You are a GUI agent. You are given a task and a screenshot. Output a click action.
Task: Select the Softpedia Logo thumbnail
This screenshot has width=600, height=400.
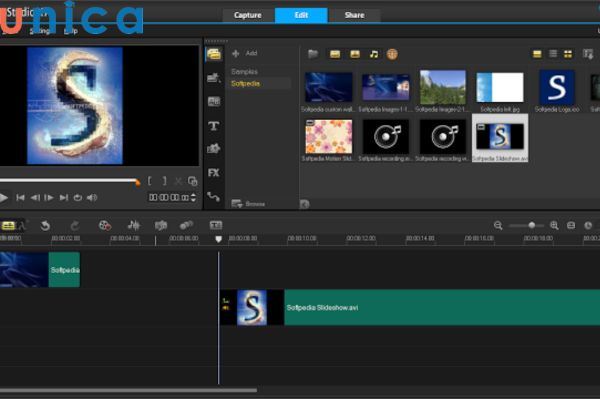pyautogui.click(x=557, y=87)
